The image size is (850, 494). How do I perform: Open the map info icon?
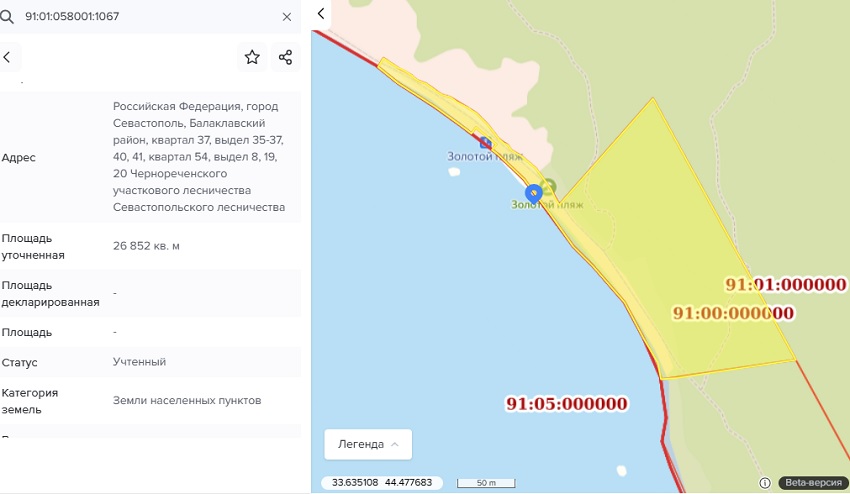click(764, 483)
